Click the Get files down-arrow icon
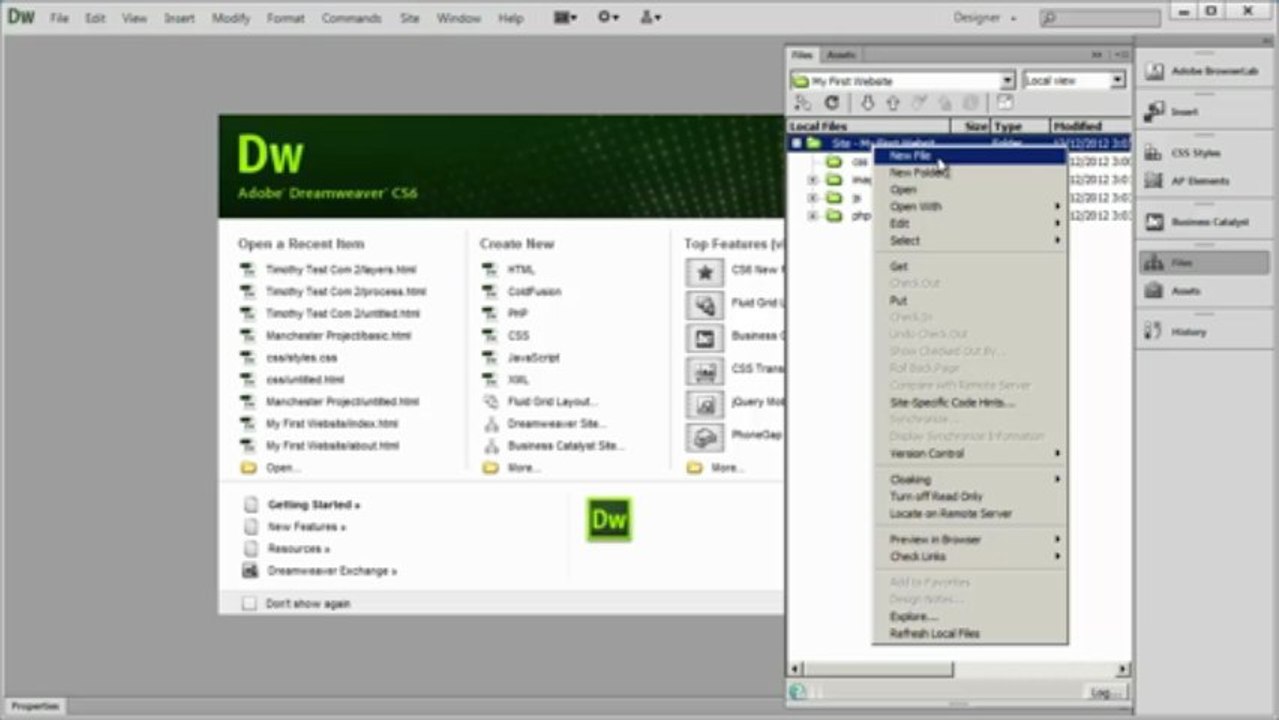This screenshot has height=720, width=1279. tap(868, 103)
